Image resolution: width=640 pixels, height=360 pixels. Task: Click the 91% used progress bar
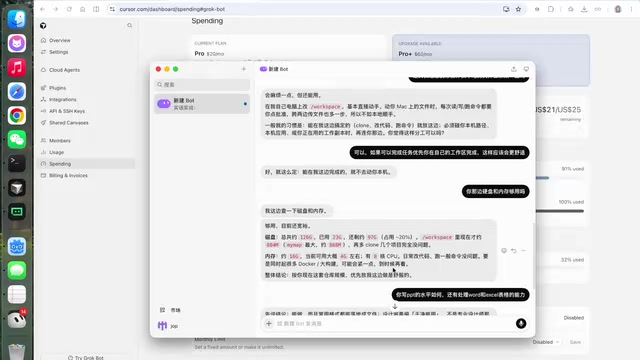coord(560,178)
